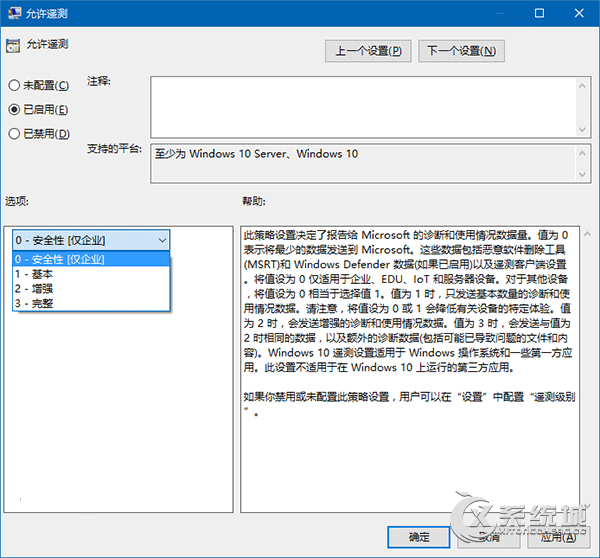Click the 应用(A) button

coord(558,537)
